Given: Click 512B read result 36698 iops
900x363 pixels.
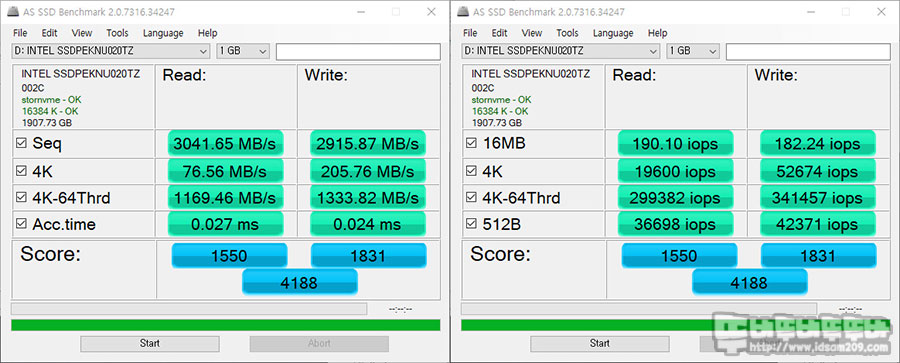Looking at the screenshot, I should click(676, 224).
